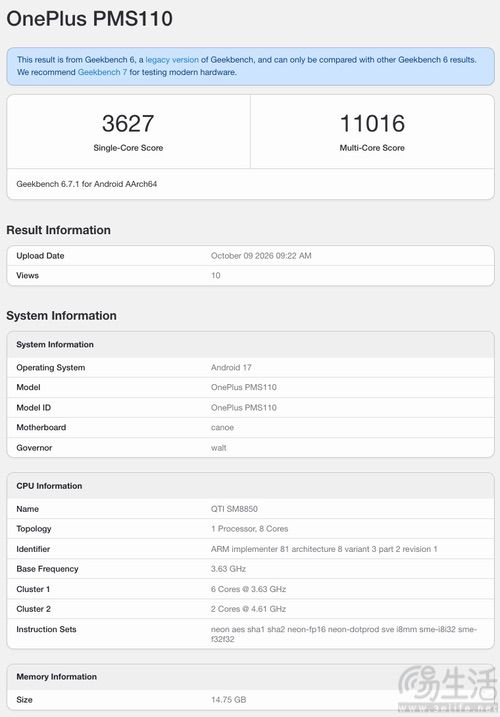Click the 'System Information' table header
The image size is (500, 717).
coord(55,344)
